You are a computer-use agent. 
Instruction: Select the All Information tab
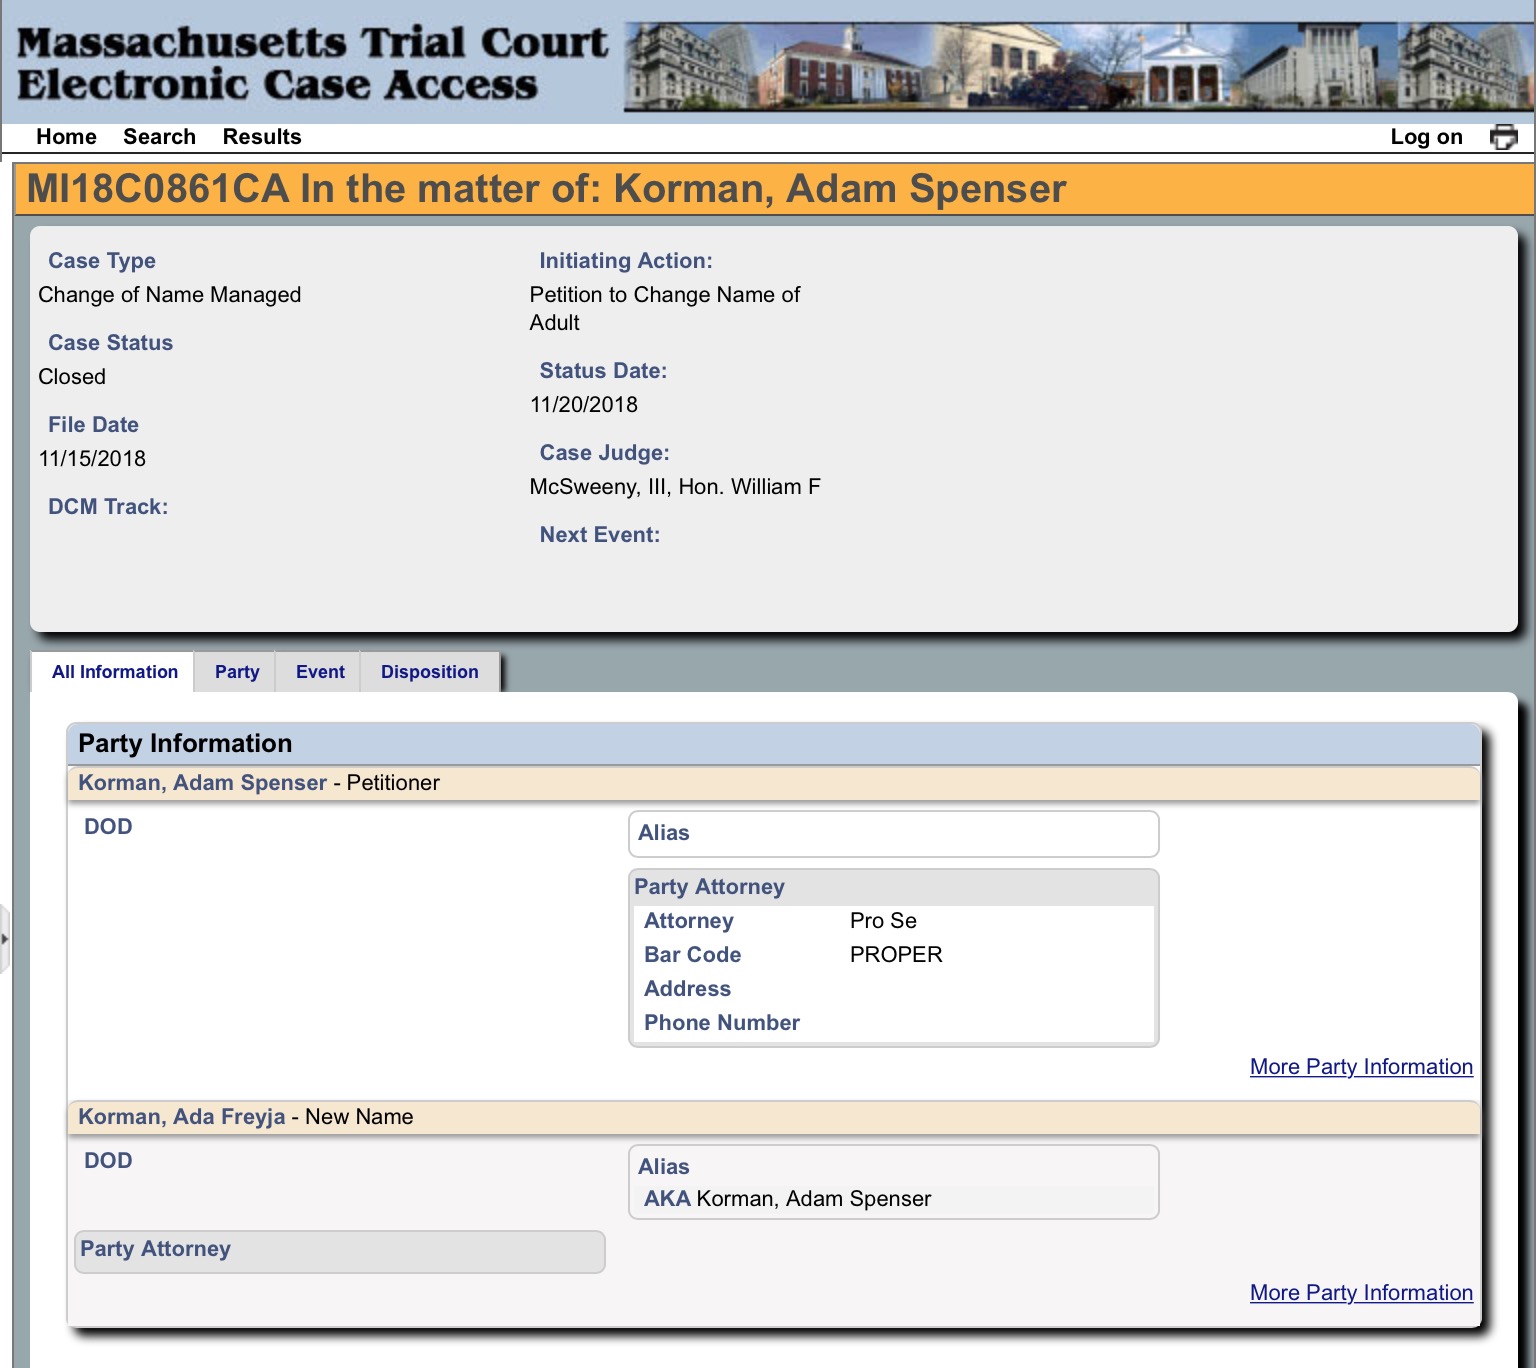(x=115, y=672)
